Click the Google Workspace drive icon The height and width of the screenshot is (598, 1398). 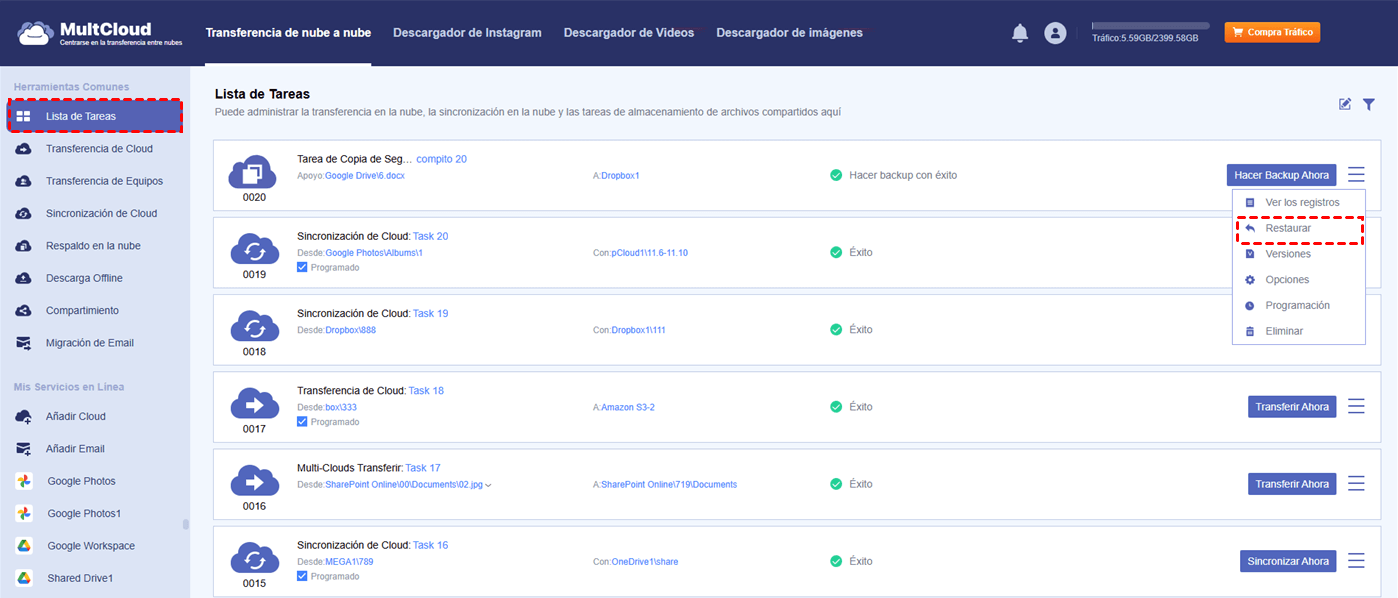click(x=24, y=546)
